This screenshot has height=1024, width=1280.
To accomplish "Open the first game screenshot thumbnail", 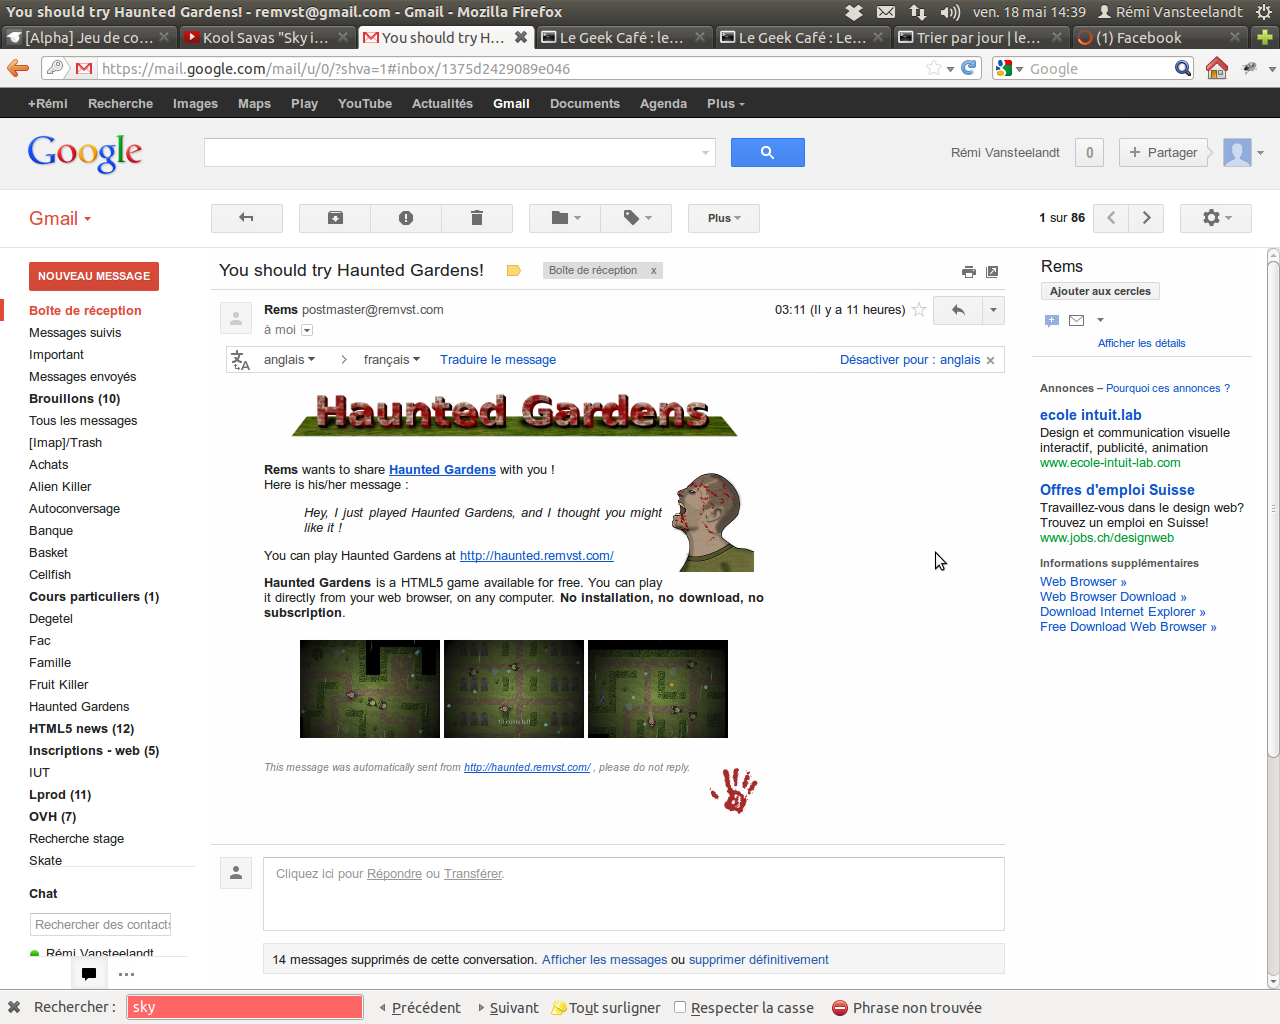I will tap(370, 689).
